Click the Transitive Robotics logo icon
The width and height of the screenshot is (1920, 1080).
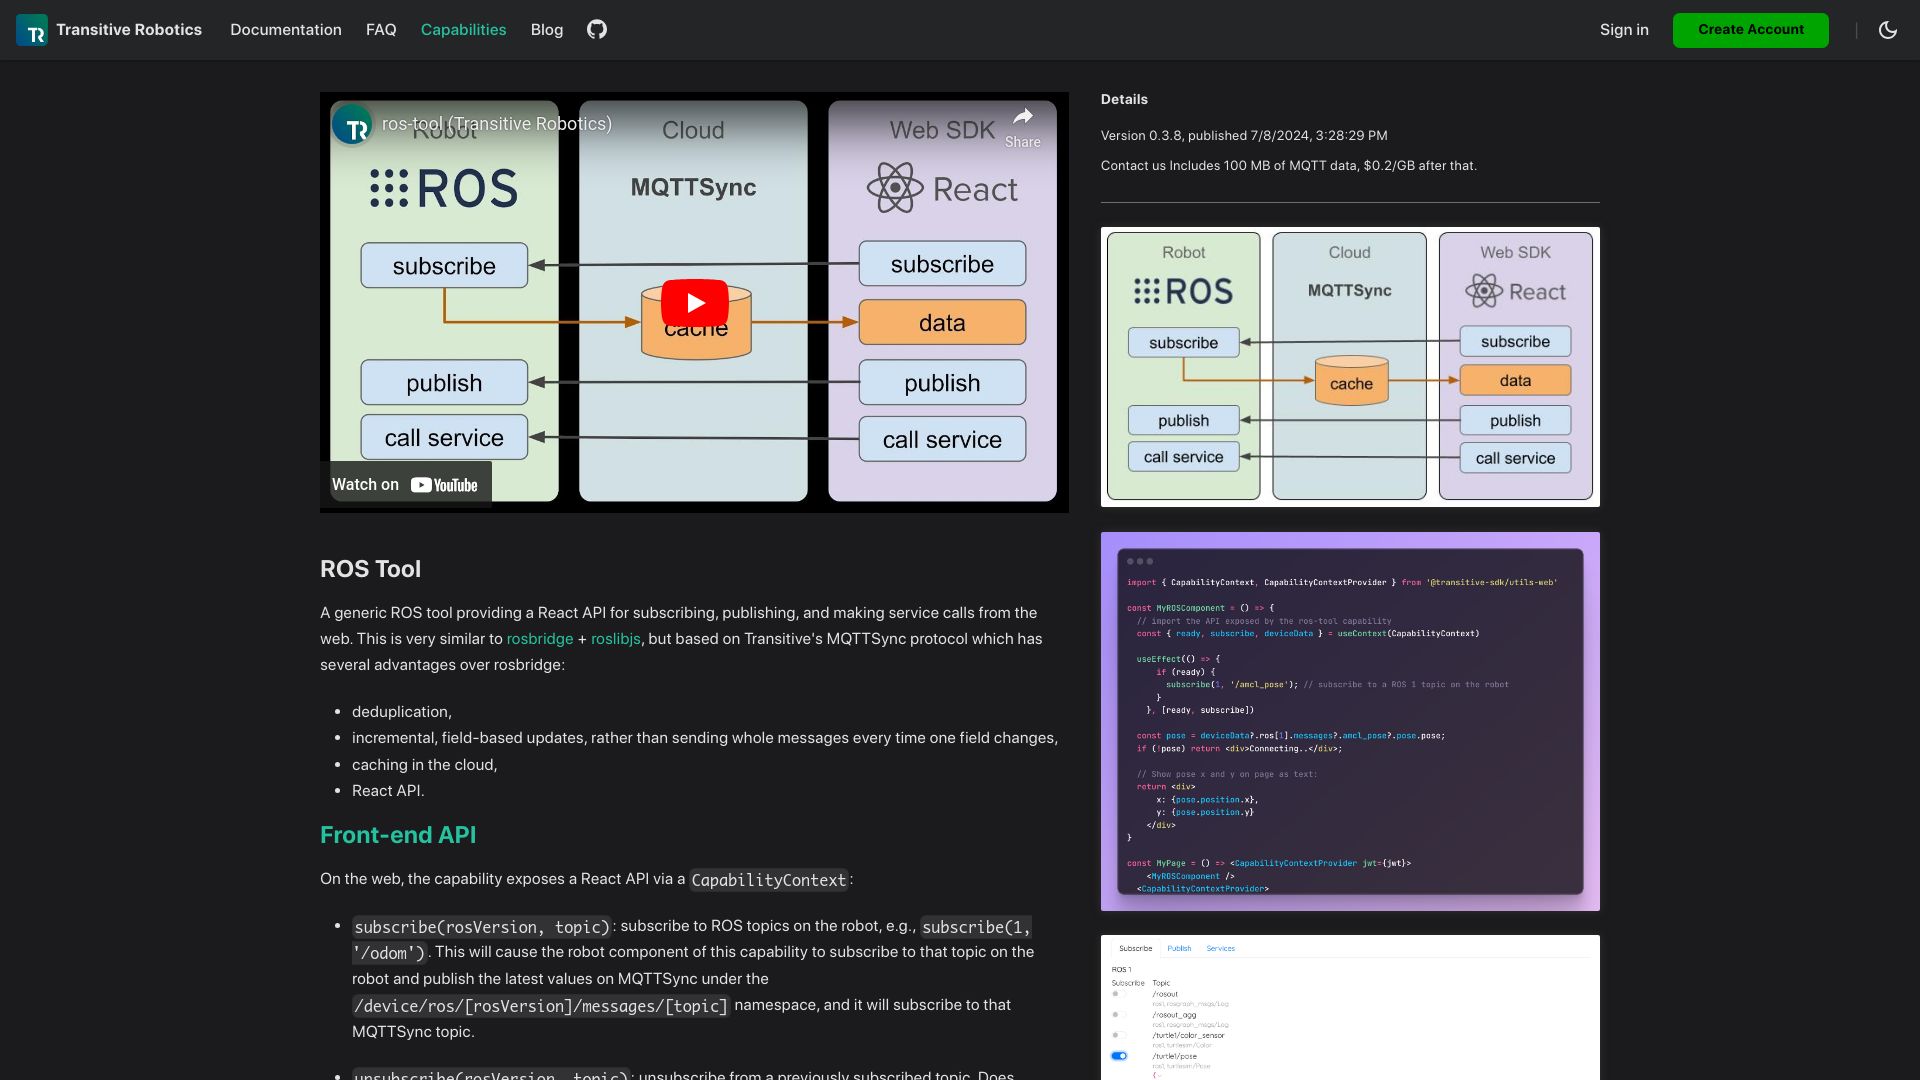tap(32, 30)
